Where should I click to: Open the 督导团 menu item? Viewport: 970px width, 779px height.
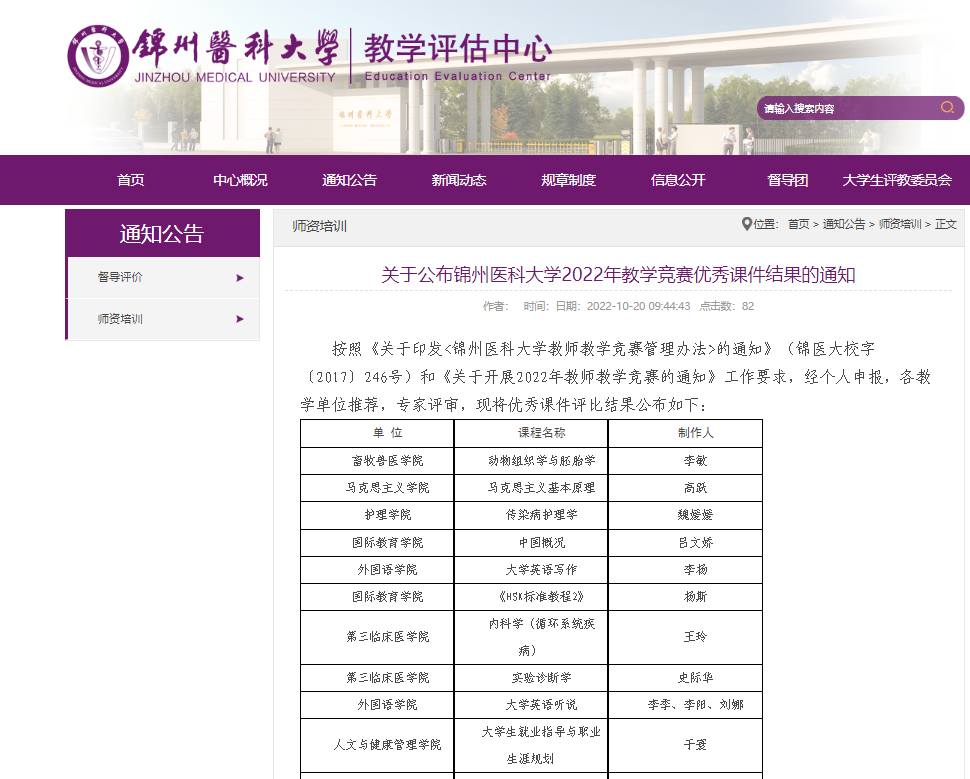pos(787,180)
